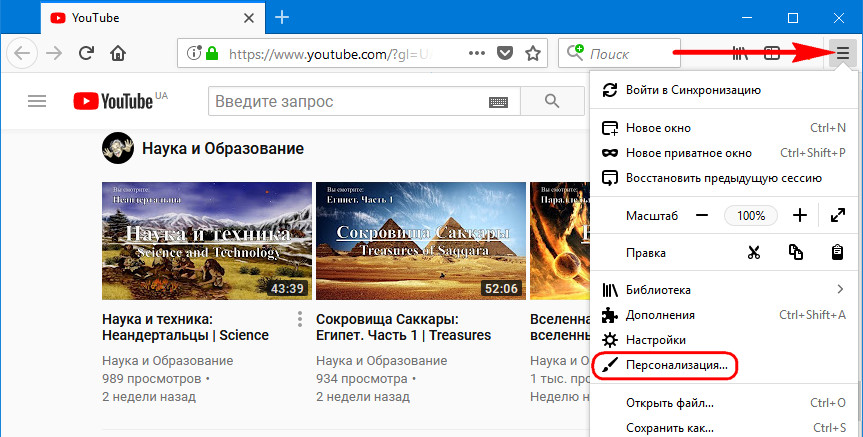Viewport: 863px width, 437px height.
Task: Open page actions three-dot menu
Action: pos(478,53)
